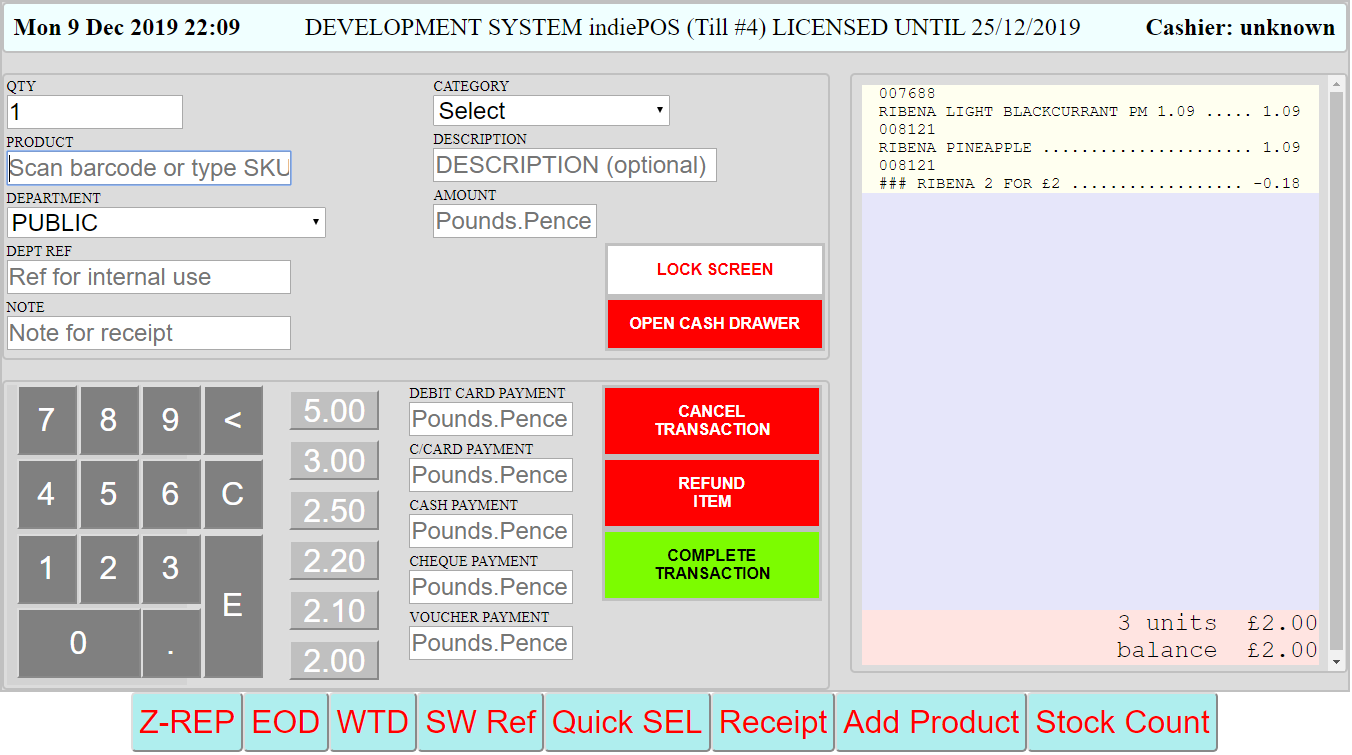Image resolution: width=1352 pixels, height=755 pixels.
Task: Select Ribena 2 for £2 discount line
Action: point(1089,184)
